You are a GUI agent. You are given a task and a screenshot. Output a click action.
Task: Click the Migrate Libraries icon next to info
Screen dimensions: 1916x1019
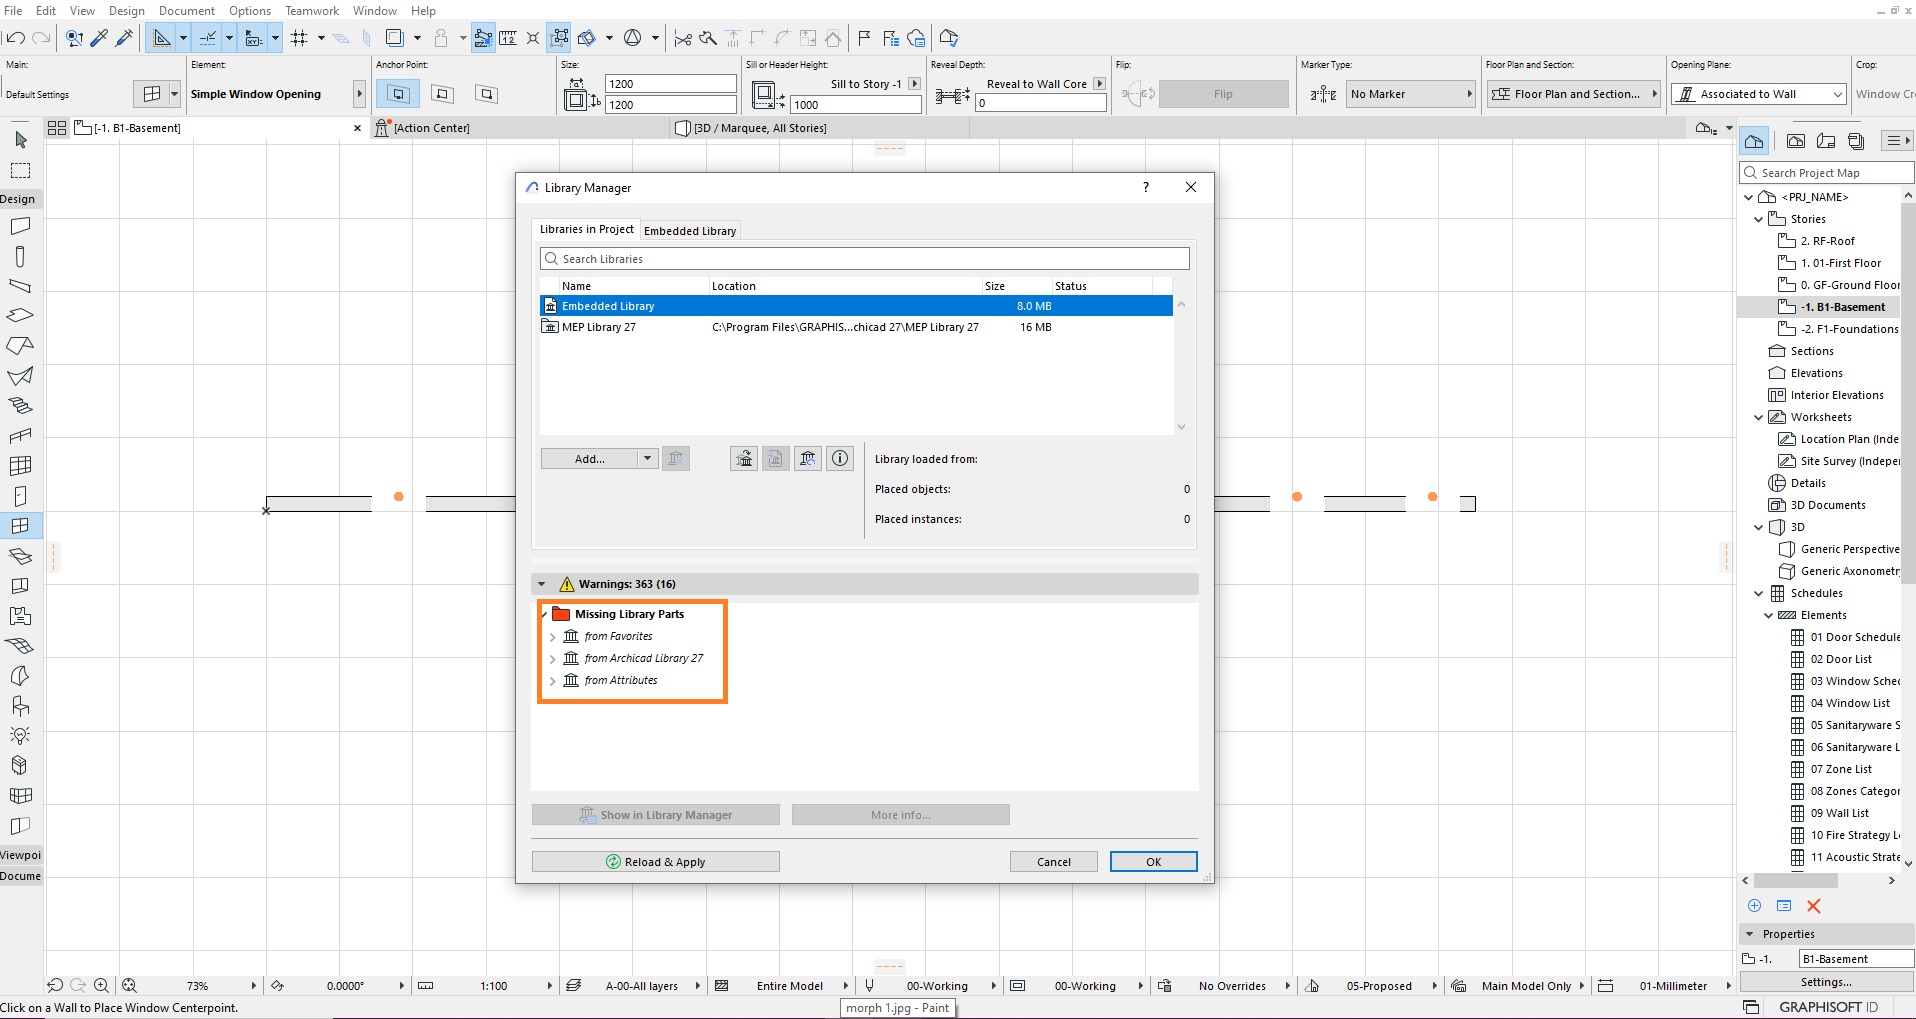pyautogui.click(x=808, y=459)
